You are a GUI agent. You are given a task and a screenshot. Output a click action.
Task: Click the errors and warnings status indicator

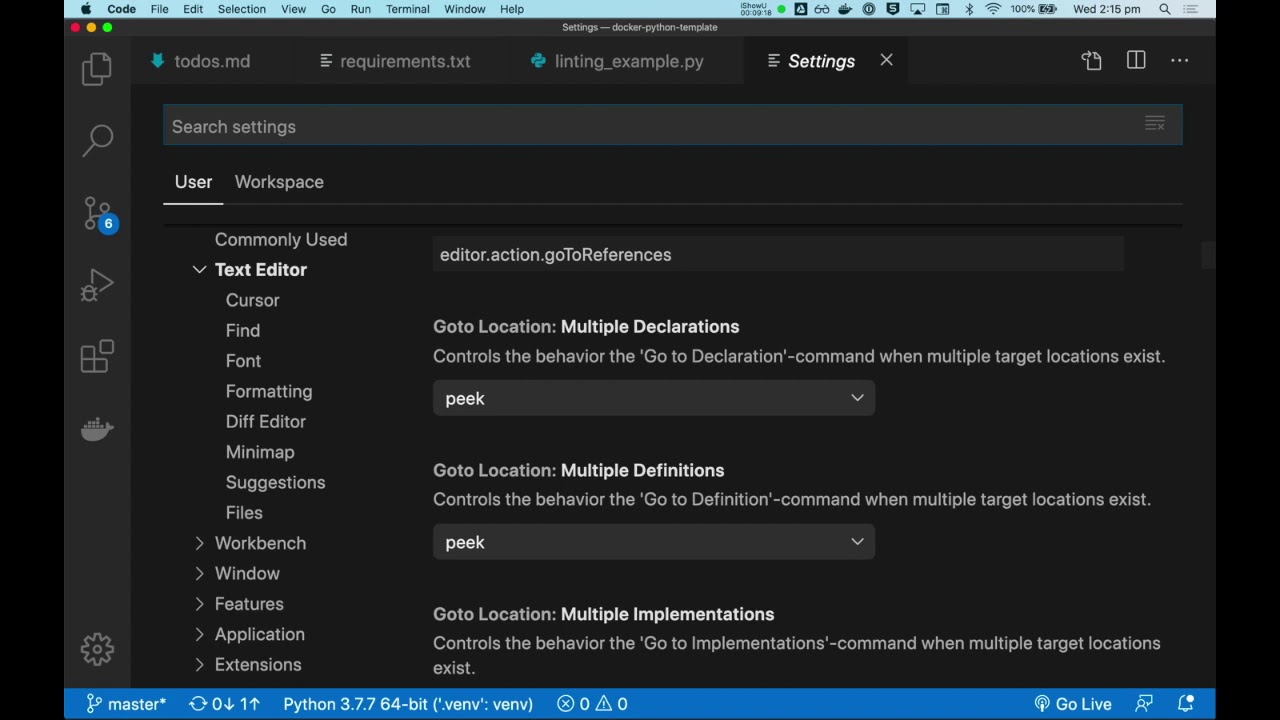(x=592, y=704)
